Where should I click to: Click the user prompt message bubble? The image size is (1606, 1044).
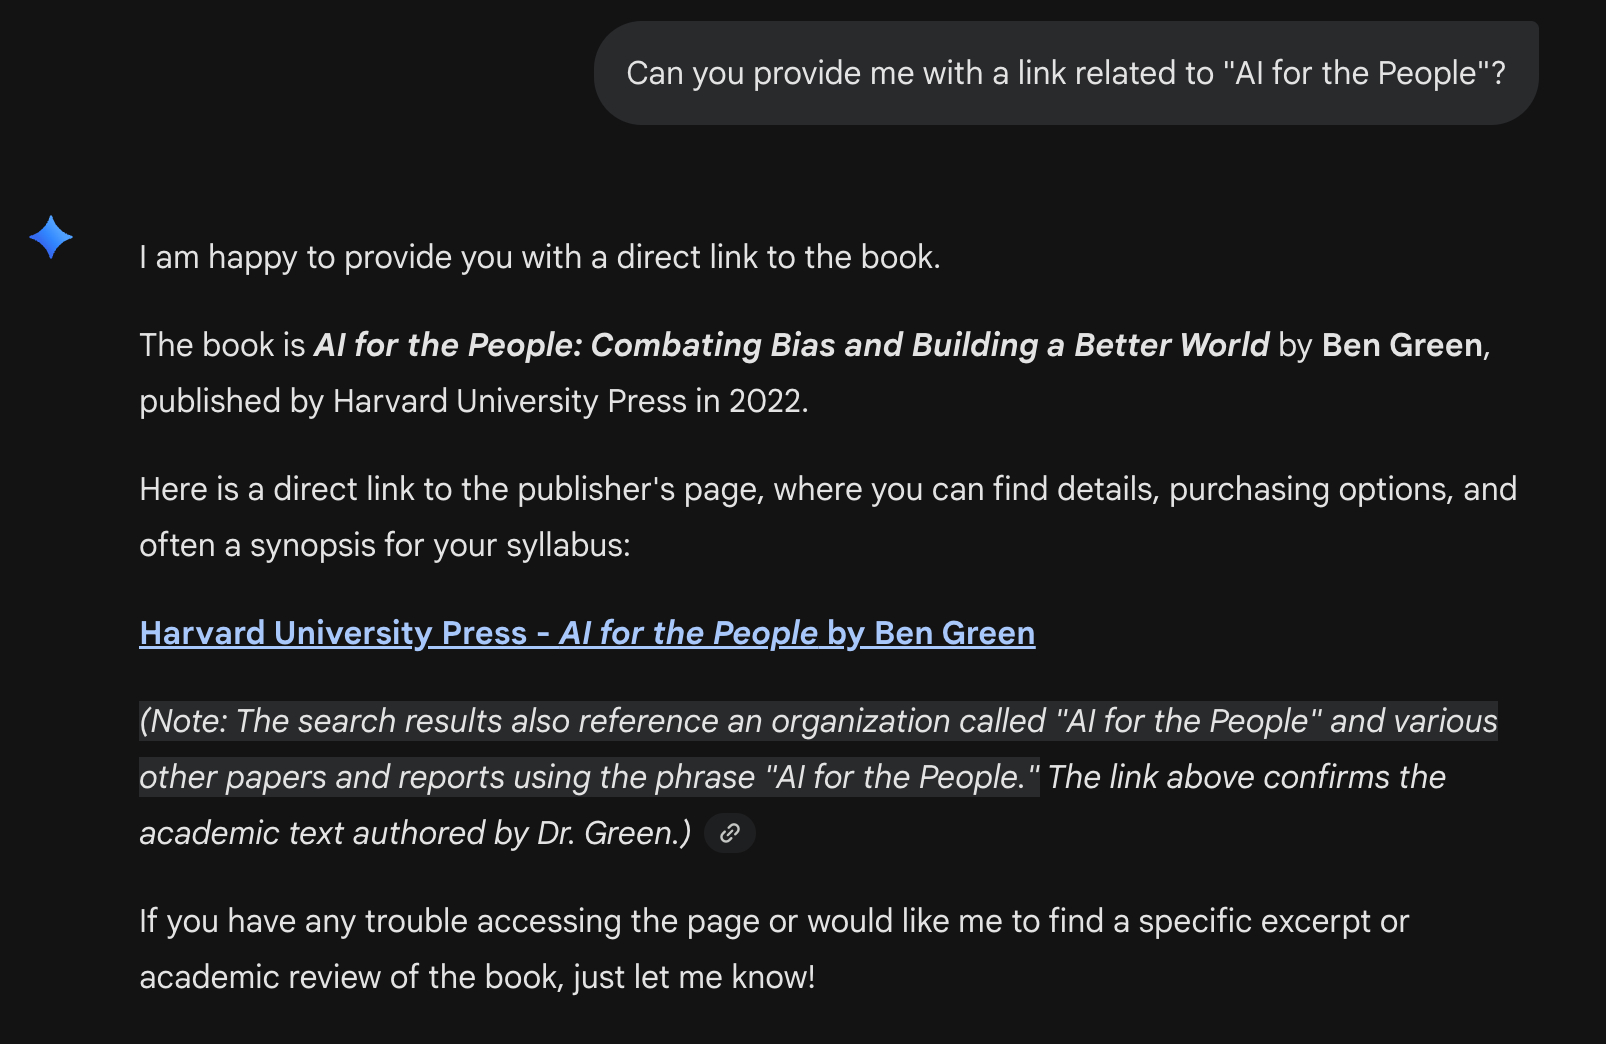pos(1065,73)
